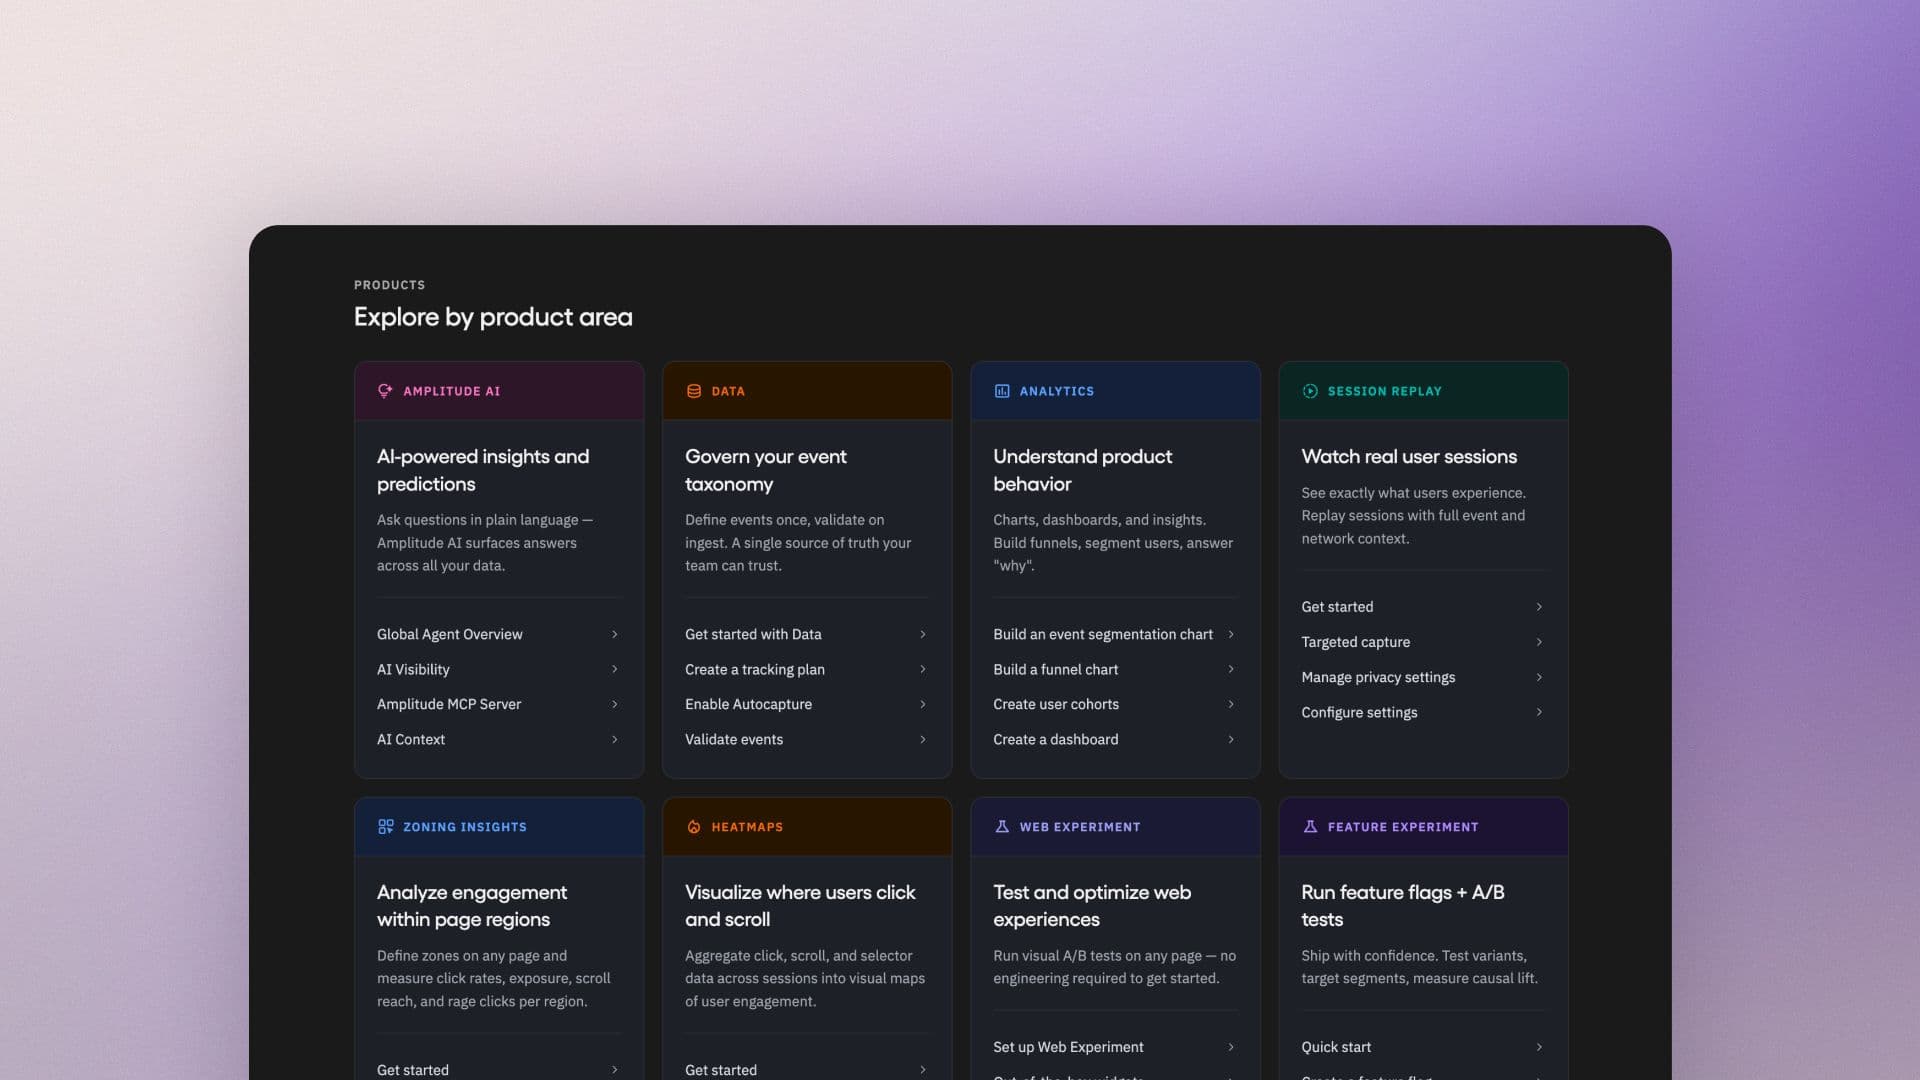Open Zoning Insights Get started link
Screen dimensions: 1920x1080
point(499,1069)
